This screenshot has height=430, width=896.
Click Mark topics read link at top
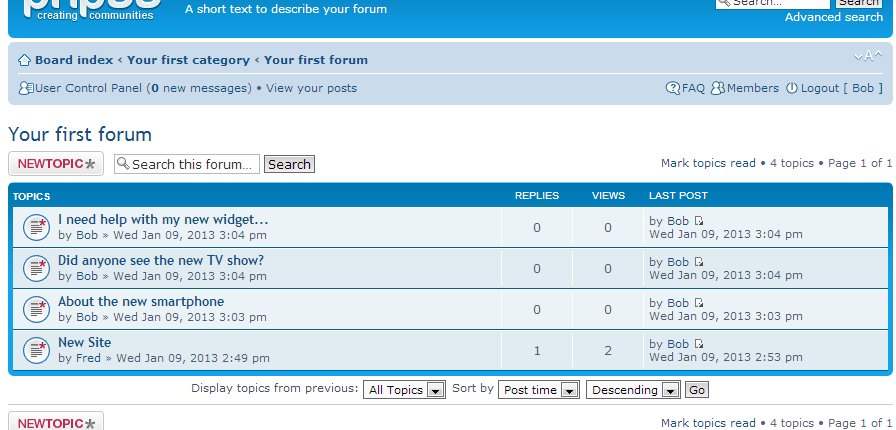click(x=708, y=163)
